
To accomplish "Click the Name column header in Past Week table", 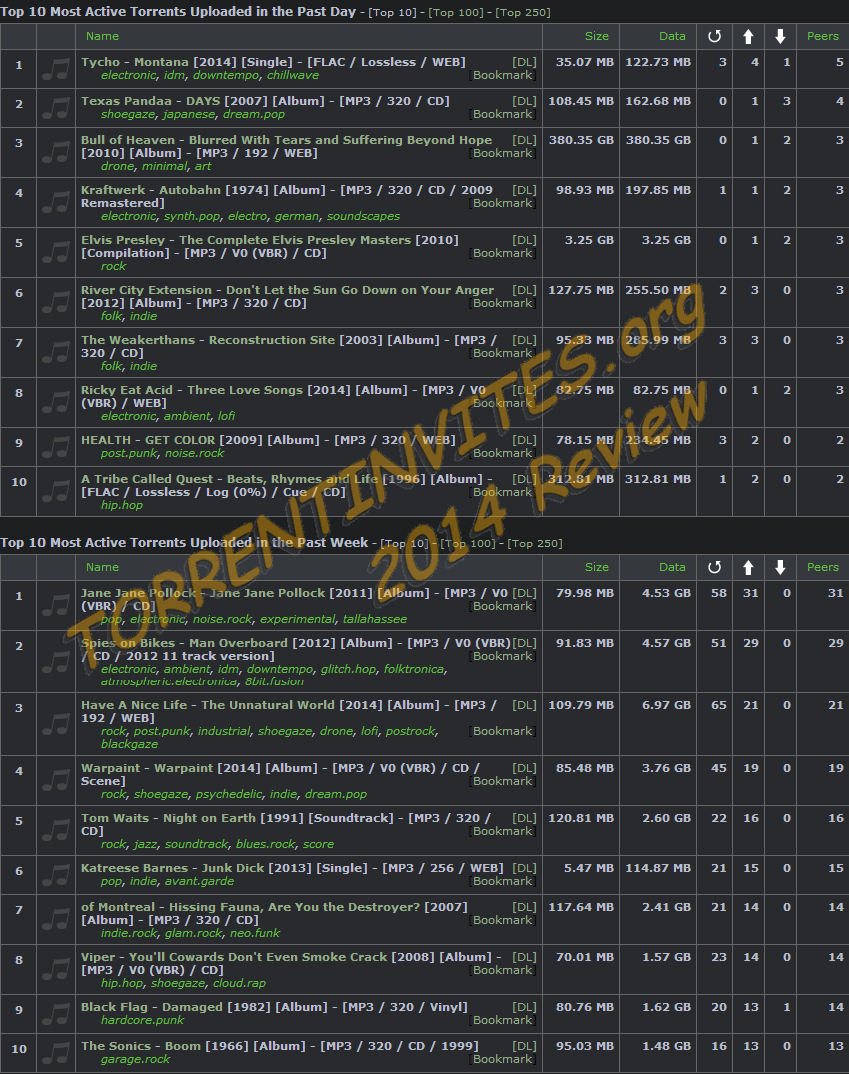I will (102, 567).
